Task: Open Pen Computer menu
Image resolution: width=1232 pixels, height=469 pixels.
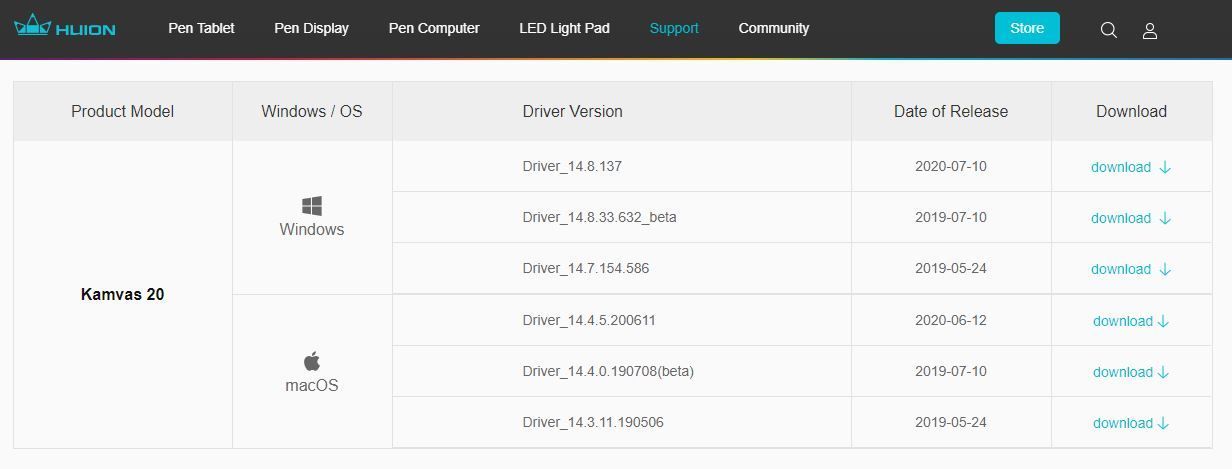Action: pyautogui.click(x=434, y=28)
